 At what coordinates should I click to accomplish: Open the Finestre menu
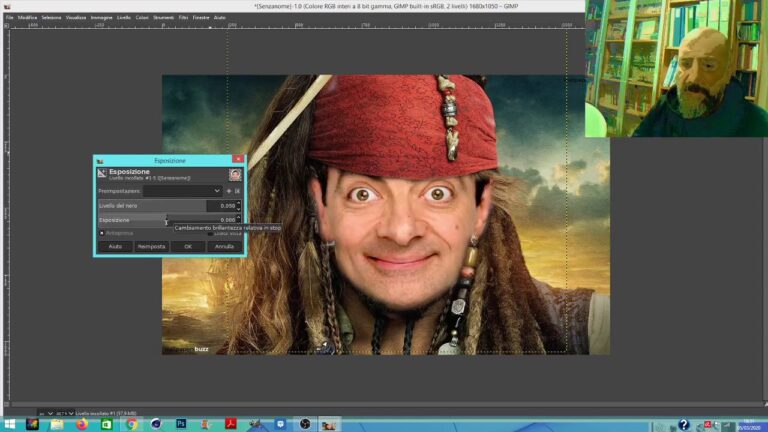pyautogui.click(x=201, y=18)
